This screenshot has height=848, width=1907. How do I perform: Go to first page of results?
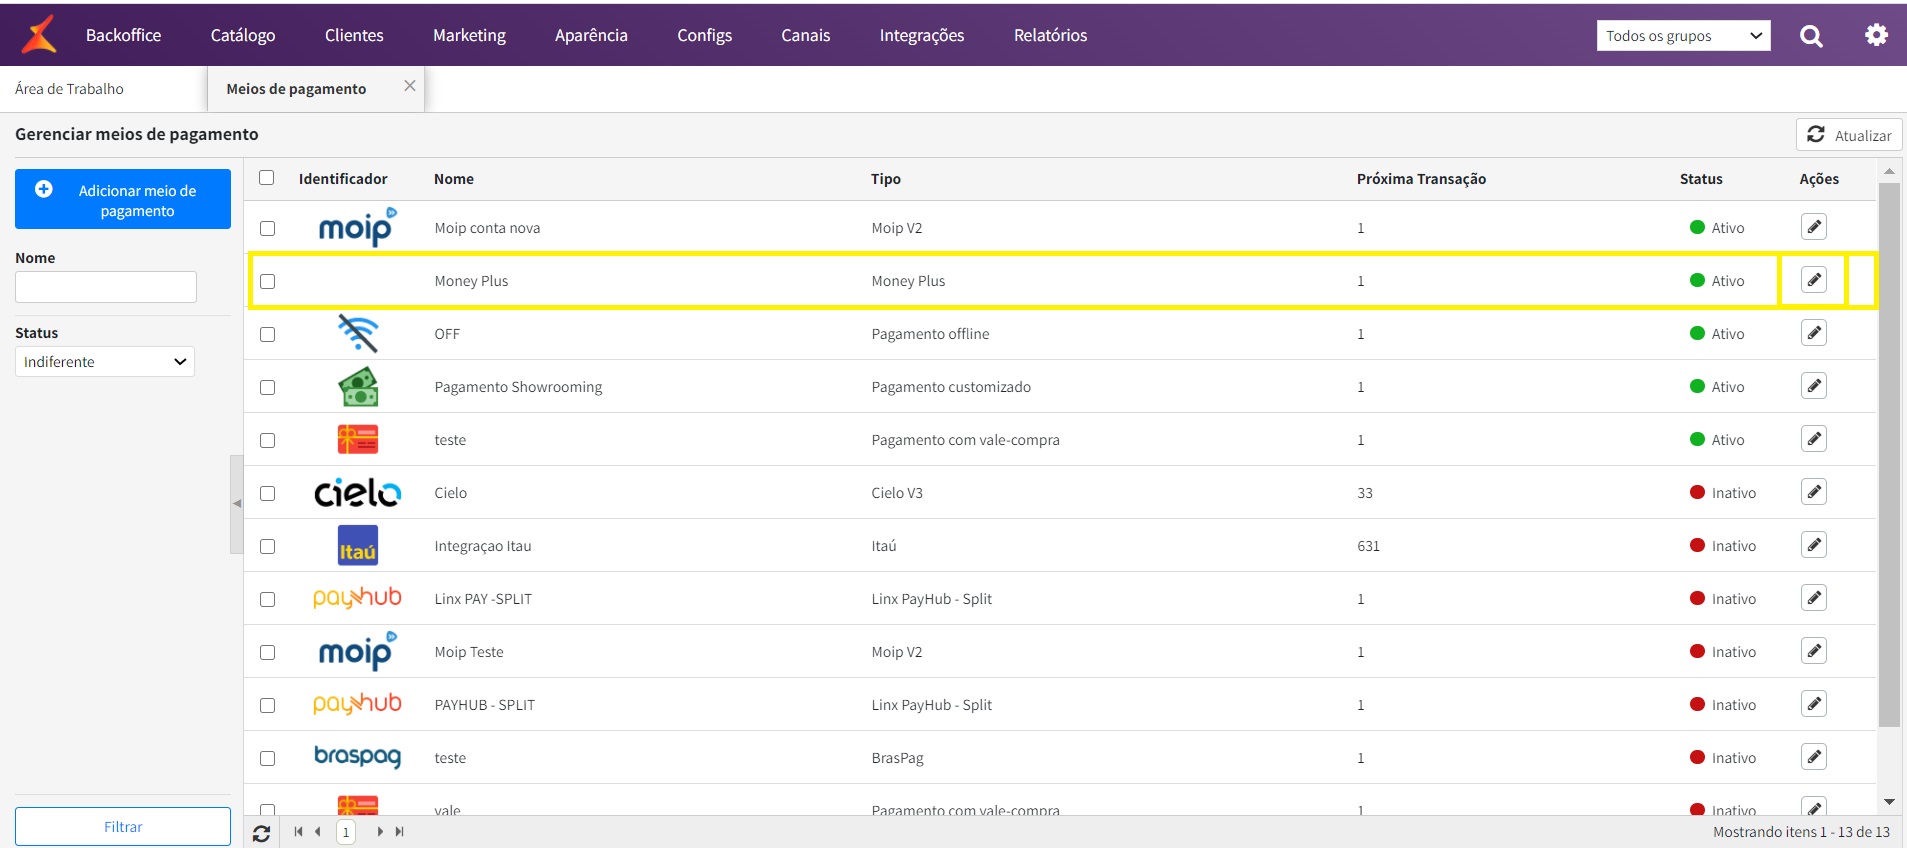(x=298, y=831)
